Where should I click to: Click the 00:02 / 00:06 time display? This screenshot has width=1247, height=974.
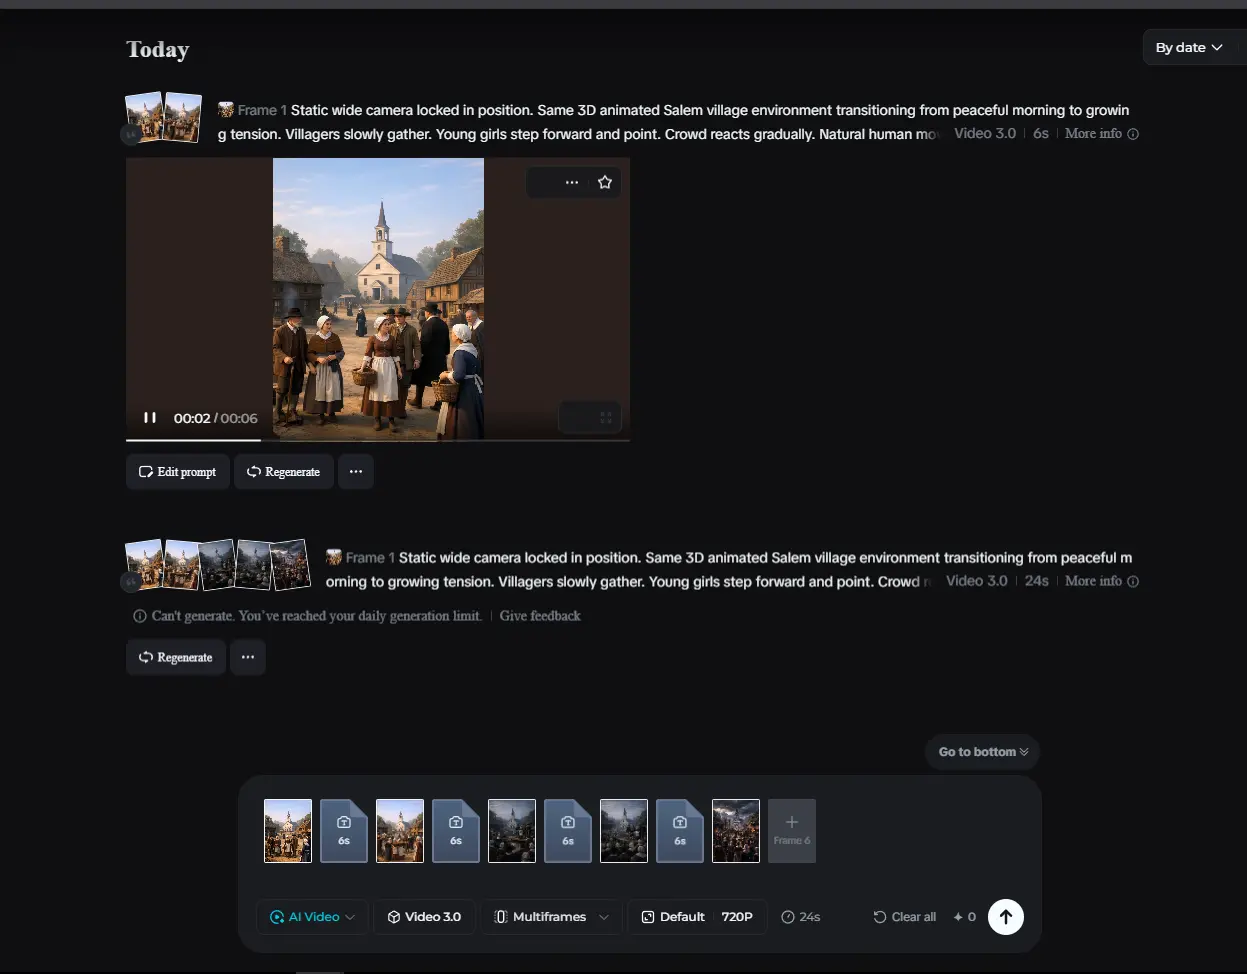[x=216, y=418]
